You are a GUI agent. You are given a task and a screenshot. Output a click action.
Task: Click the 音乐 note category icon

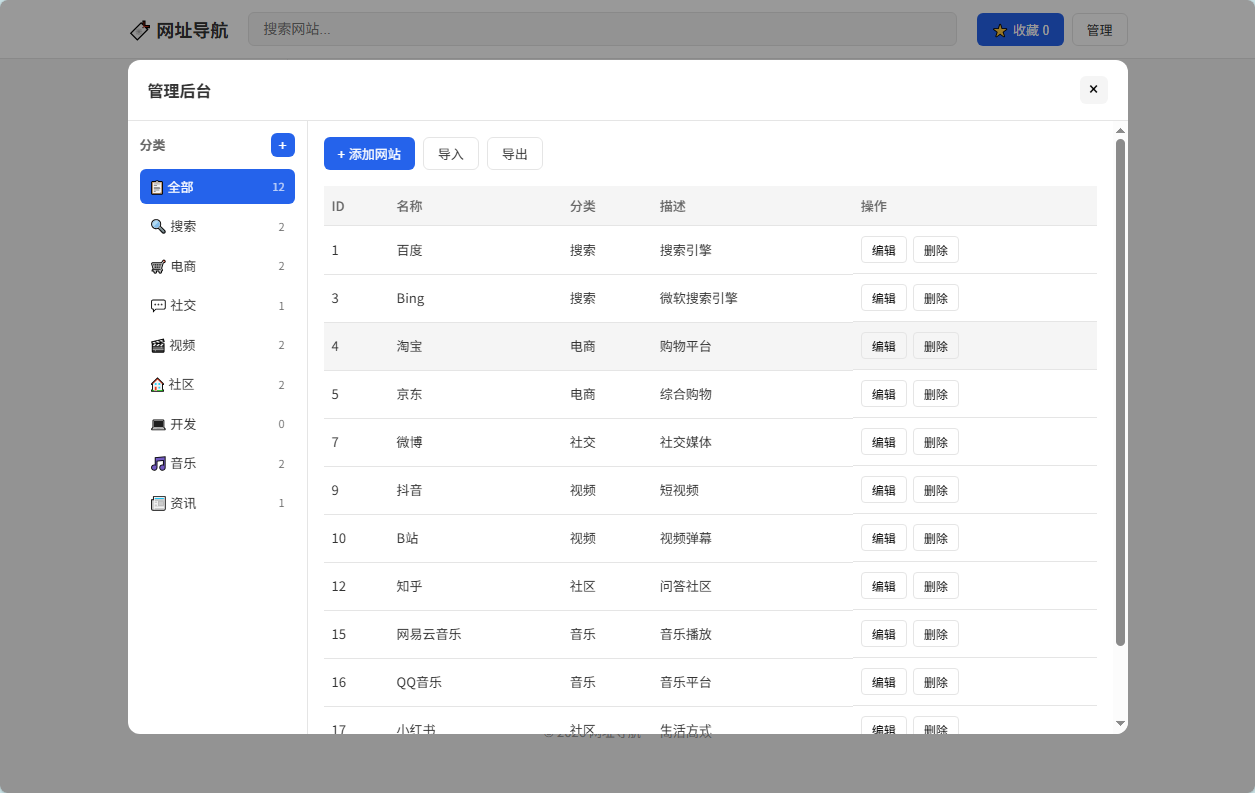click(158, 463)
